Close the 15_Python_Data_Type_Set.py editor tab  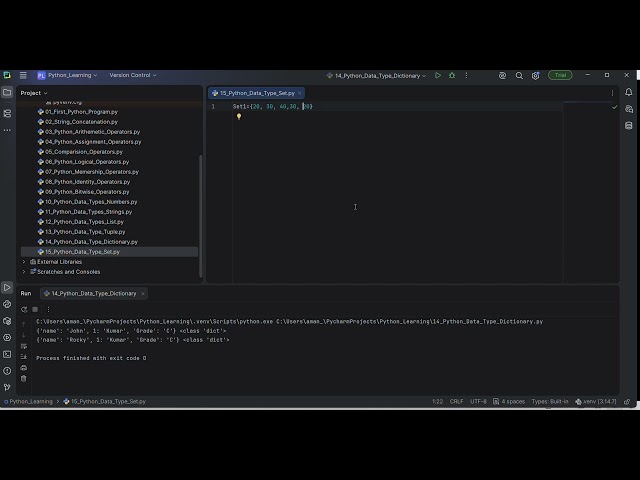(x=300, y=93)
